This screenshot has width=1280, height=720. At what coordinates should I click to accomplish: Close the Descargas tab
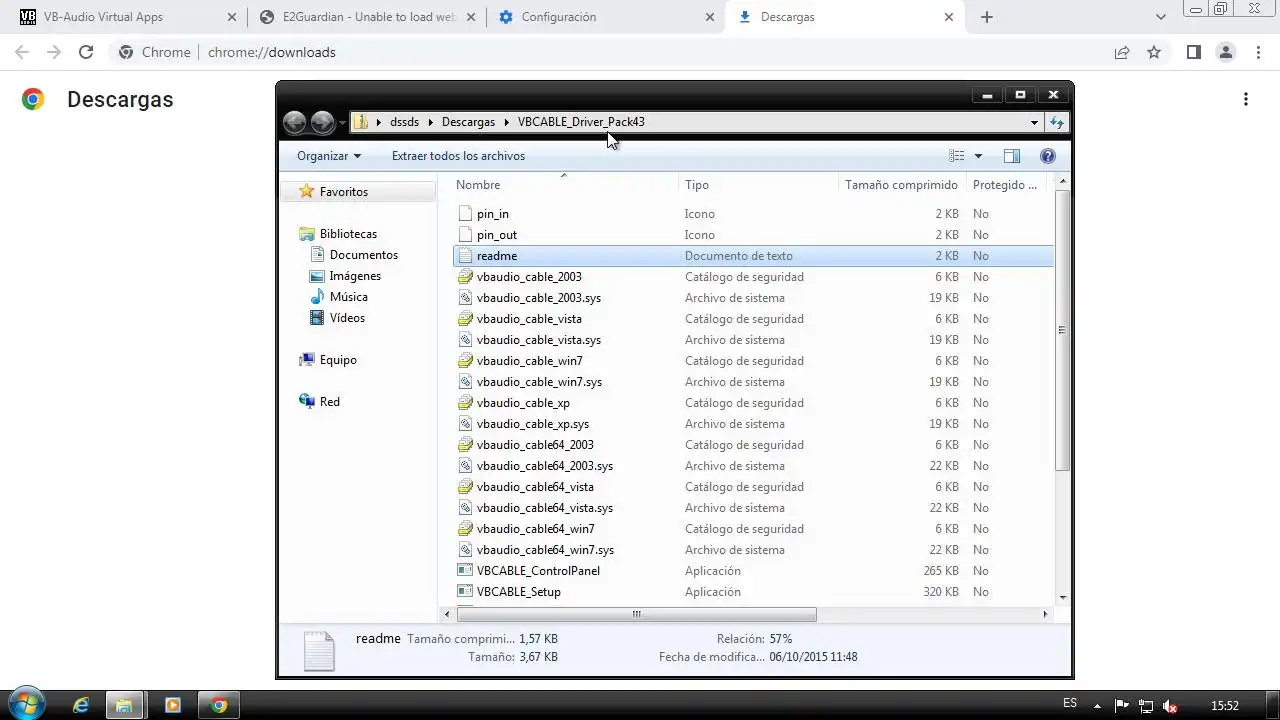point(950,17)
